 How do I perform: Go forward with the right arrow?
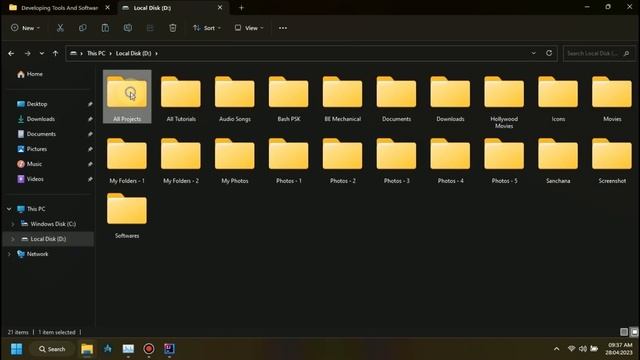[27, 53]
